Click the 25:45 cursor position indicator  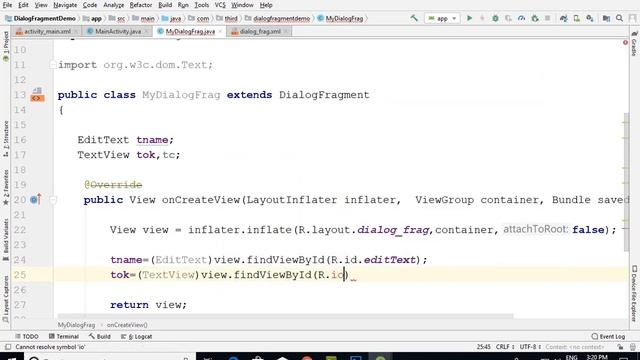483,347
